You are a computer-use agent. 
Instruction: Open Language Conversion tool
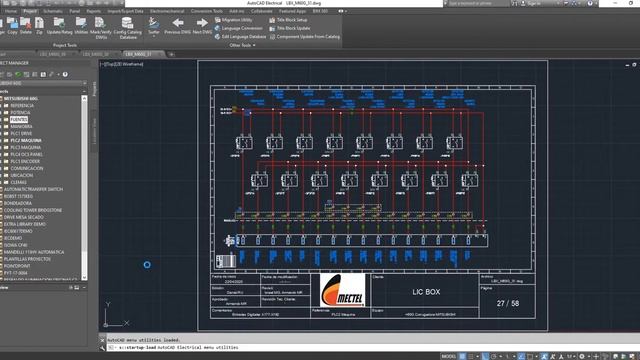238,28
